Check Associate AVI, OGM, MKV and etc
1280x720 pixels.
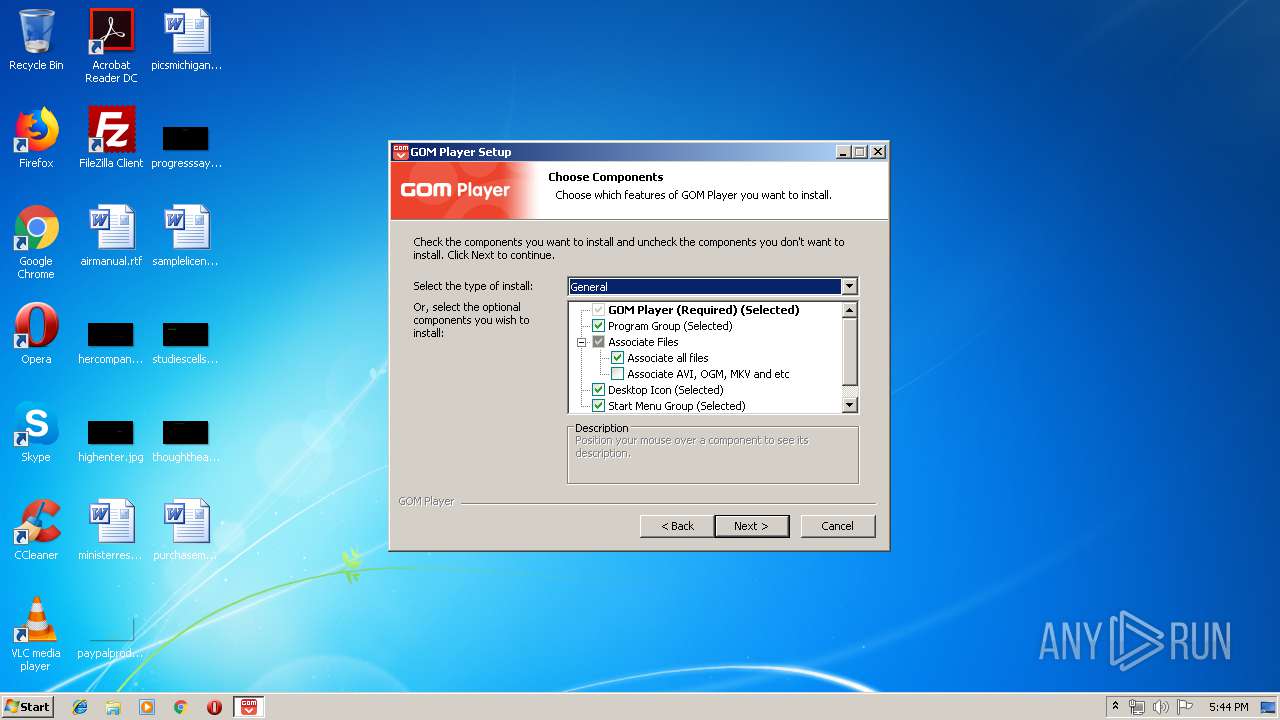coord(617,374)
